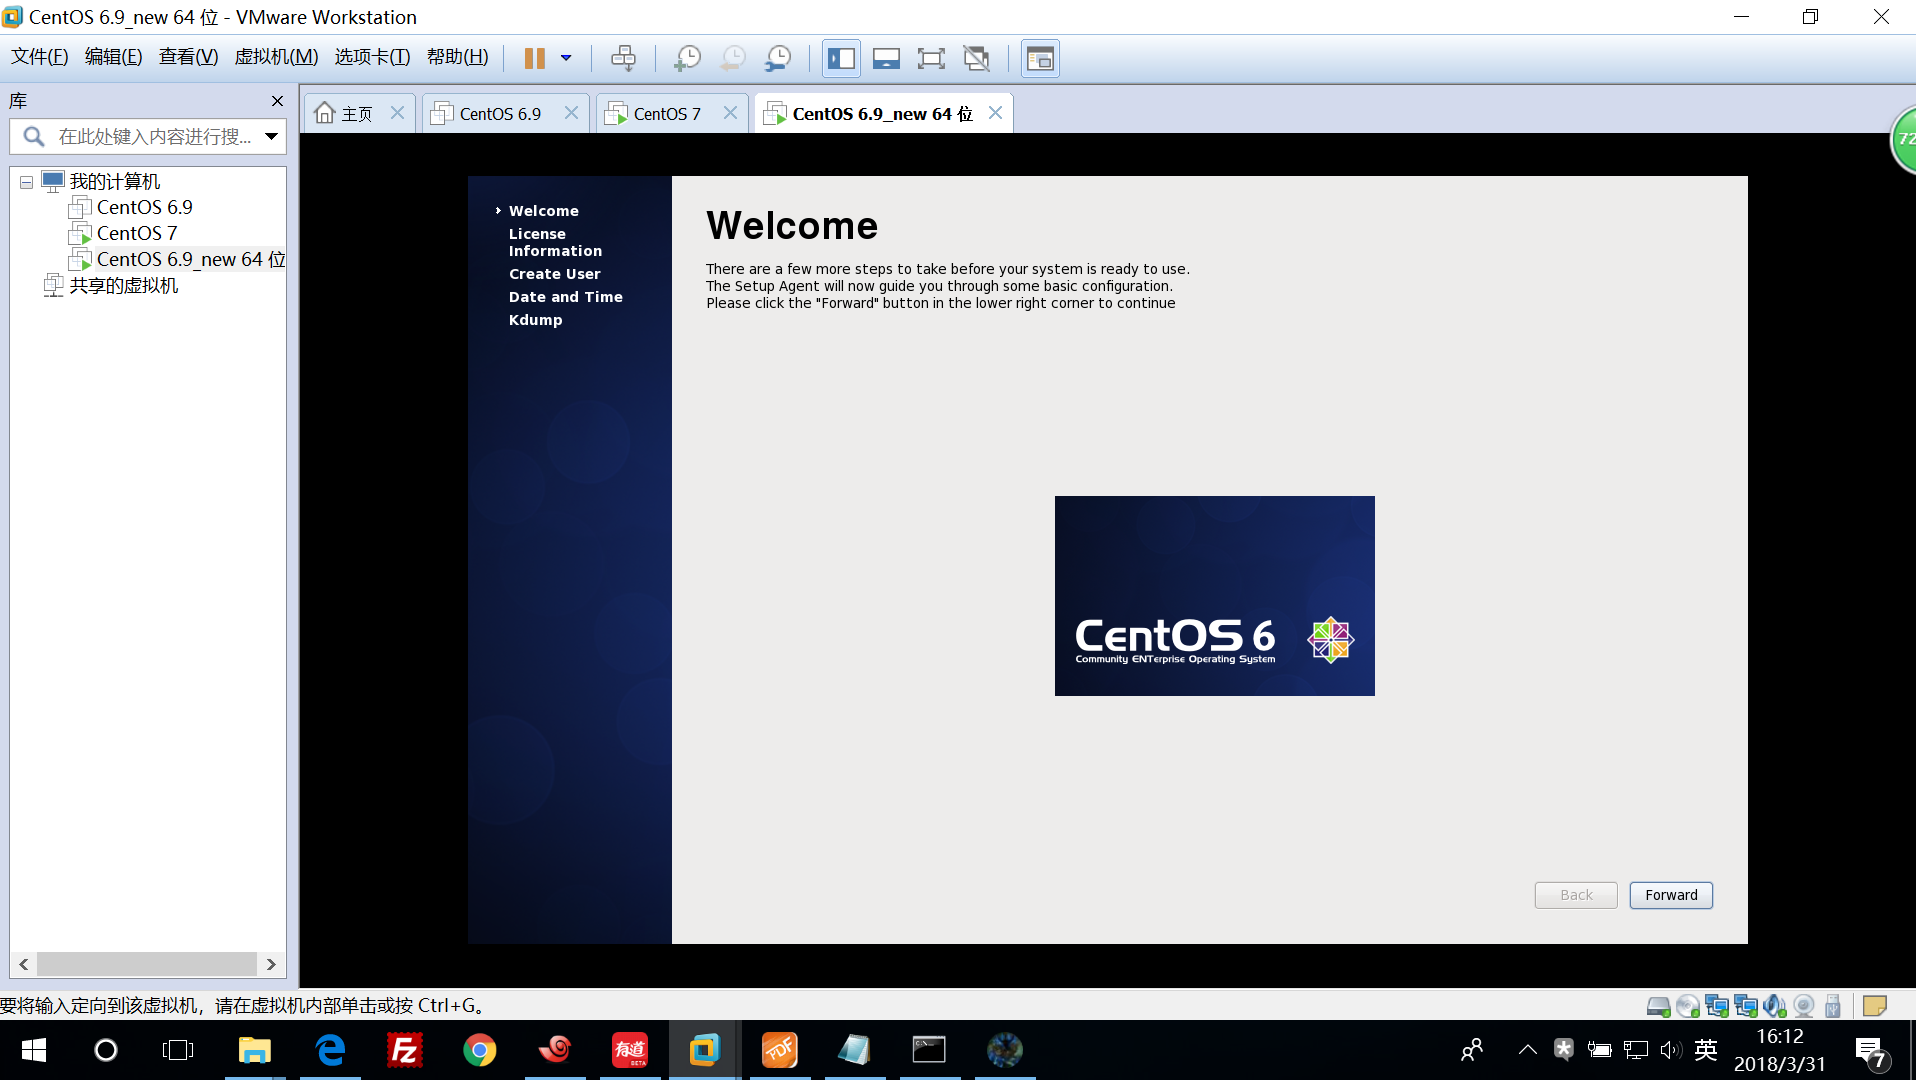Click Send Ctrl+Alt+Del toolbar icon
This screenshot has width=1916, height=1080.
(x=623, y=58)
